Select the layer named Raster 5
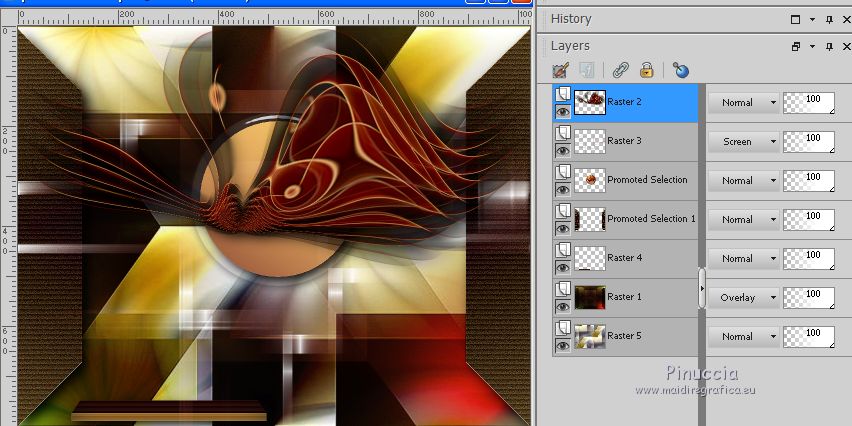The height and width of the screenshot is (426, 852). (624, 336)
